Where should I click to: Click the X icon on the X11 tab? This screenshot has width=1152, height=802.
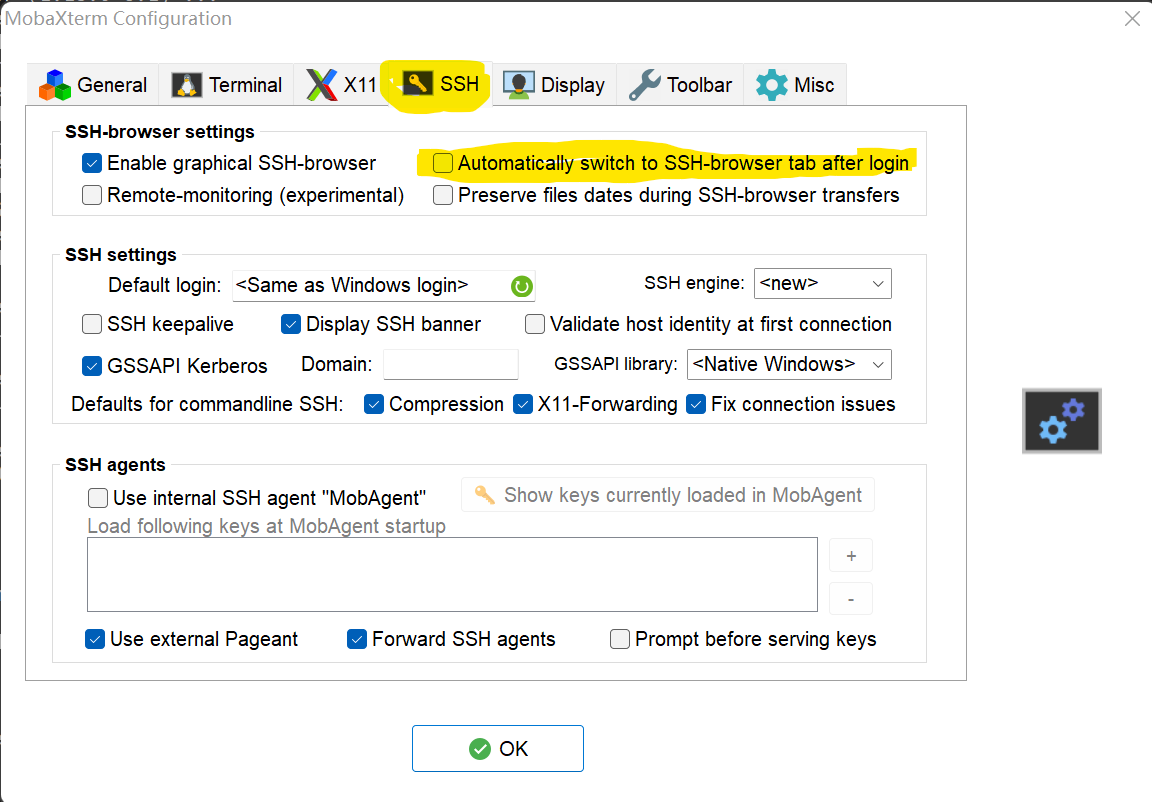point(322,84)
